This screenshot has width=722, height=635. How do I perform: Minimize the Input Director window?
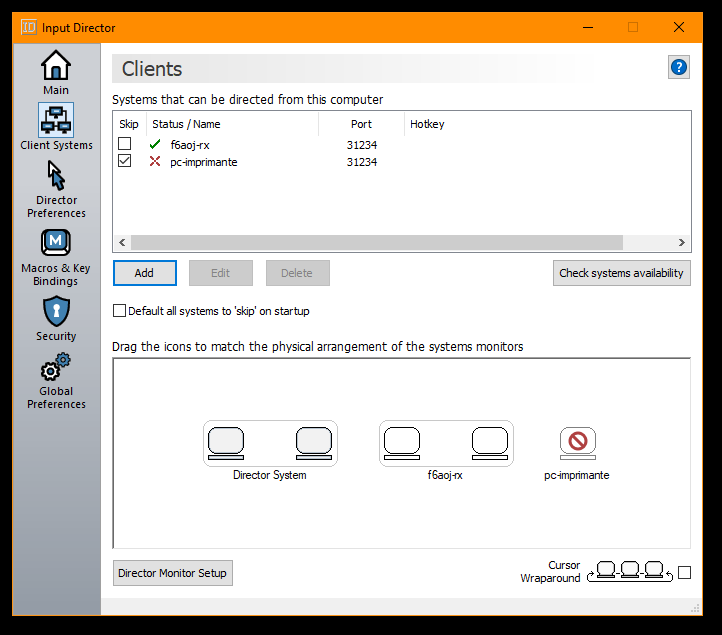click(588, 28)
